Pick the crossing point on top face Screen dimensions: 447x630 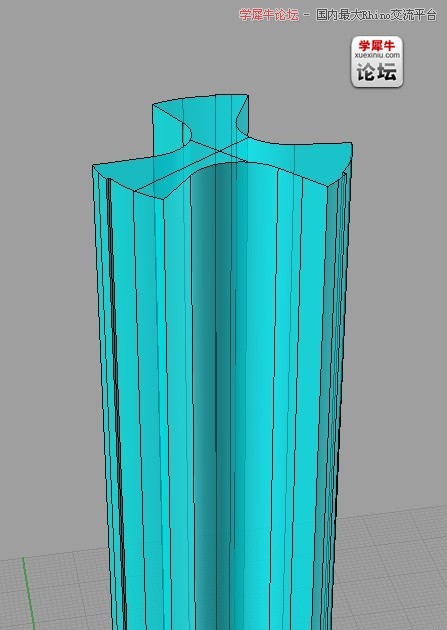coord(220,151)
